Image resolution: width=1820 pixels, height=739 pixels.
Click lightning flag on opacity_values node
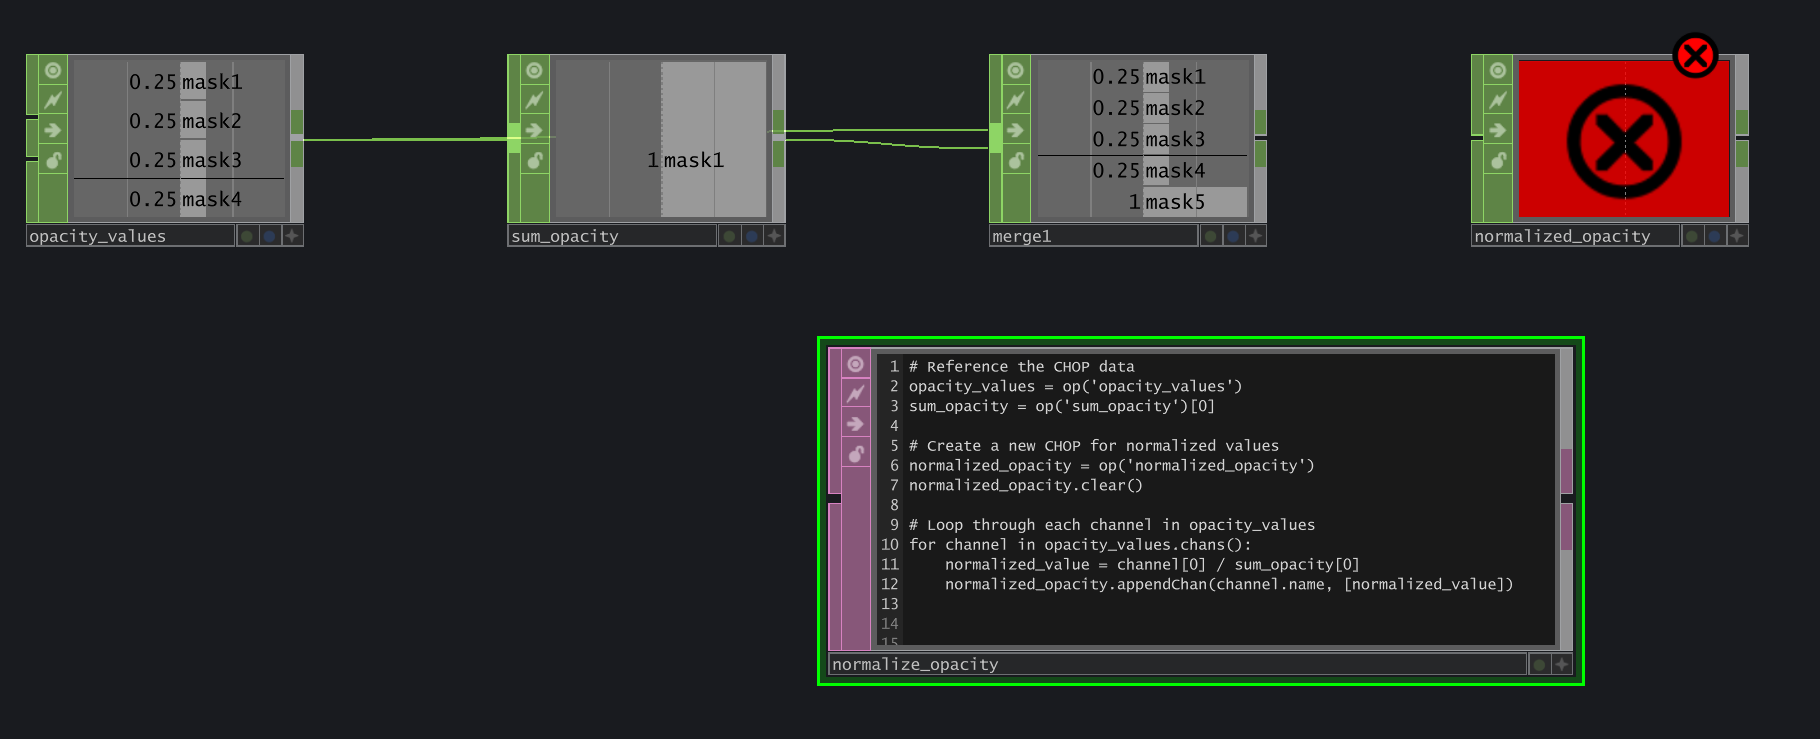pyautogui.click(x=53, y=100)
